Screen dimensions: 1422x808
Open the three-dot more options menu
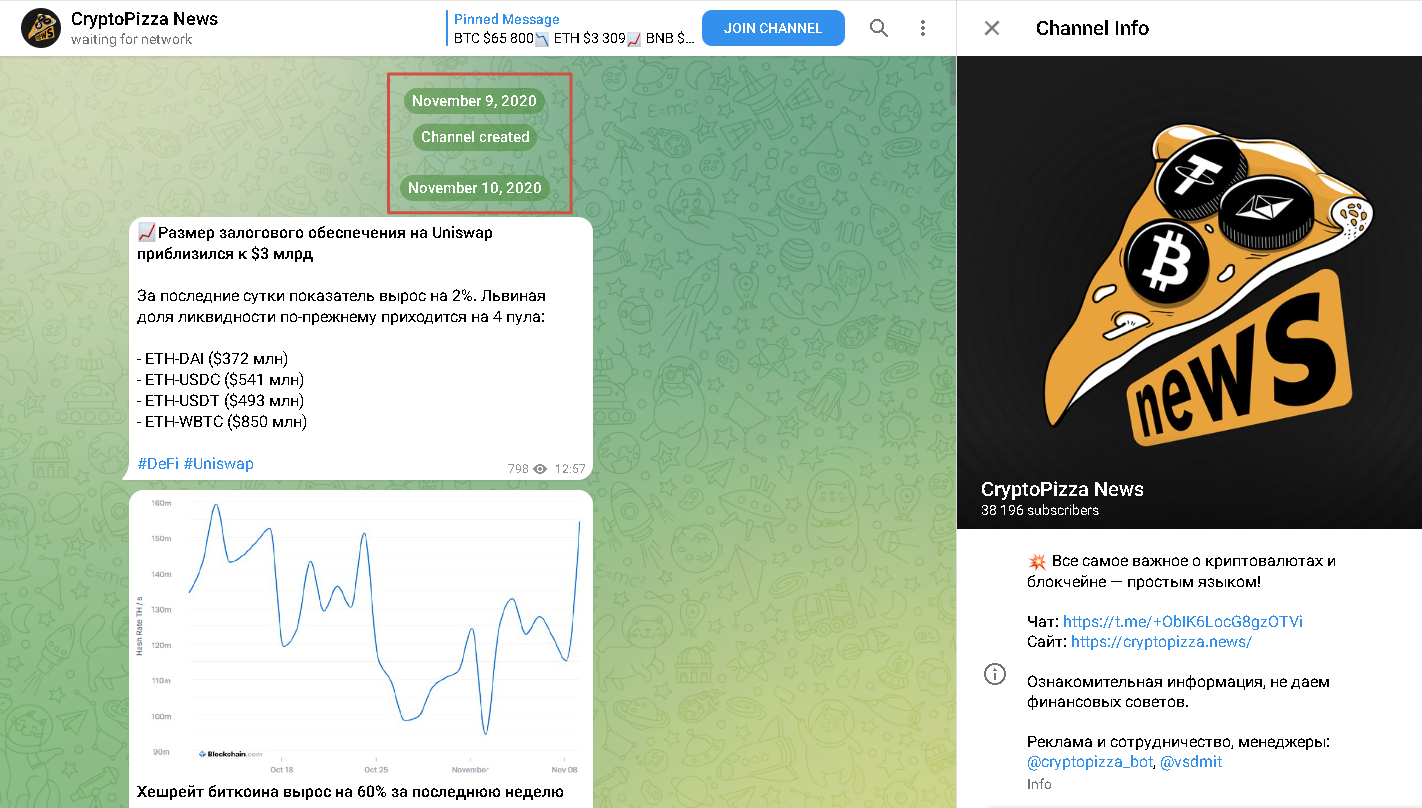tap(923, 28)
